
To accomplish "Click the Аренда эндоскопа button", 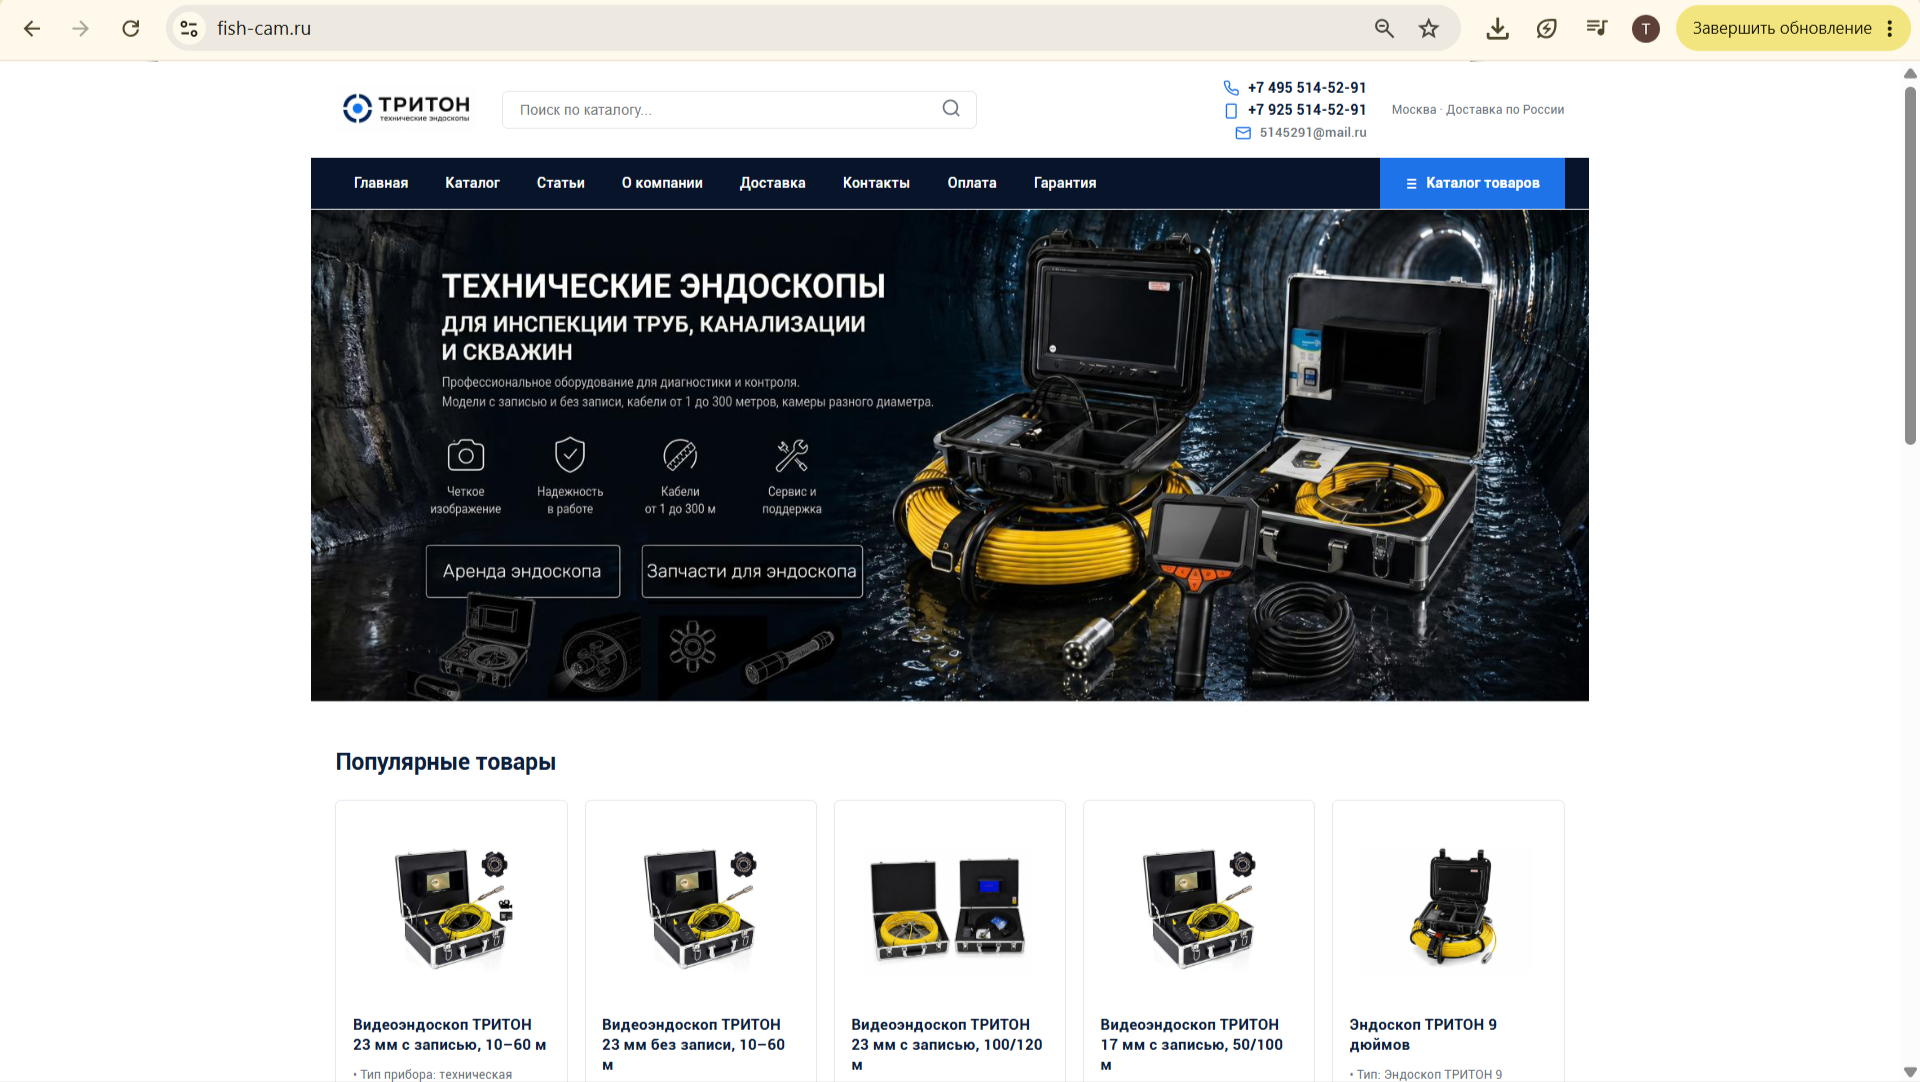I will click(522, 571).
